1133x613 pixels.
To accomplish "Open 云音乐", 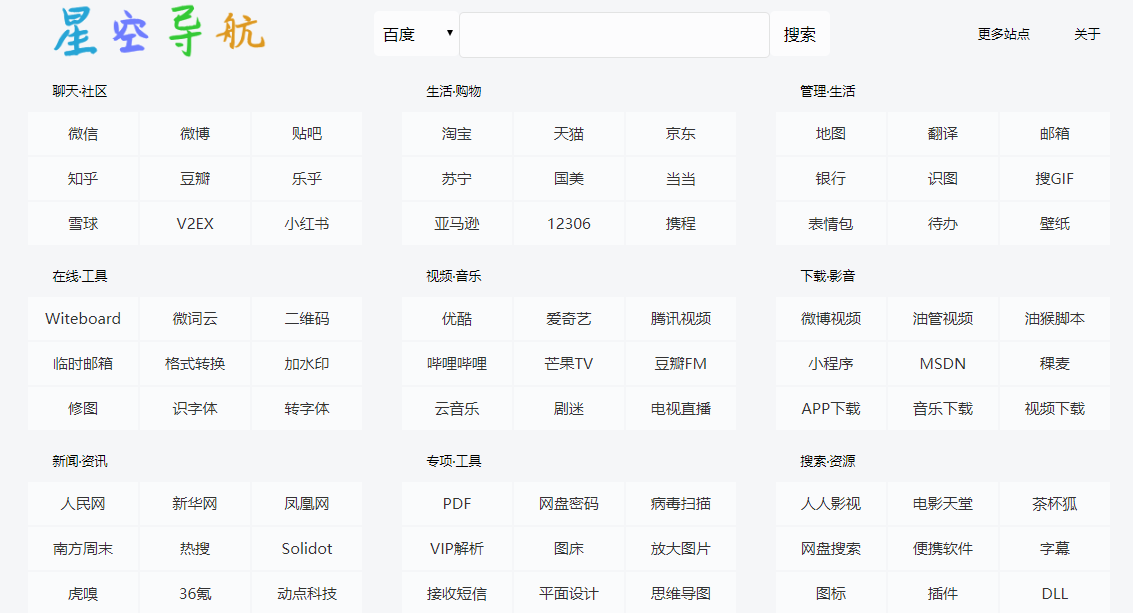I will click(457, 408).
